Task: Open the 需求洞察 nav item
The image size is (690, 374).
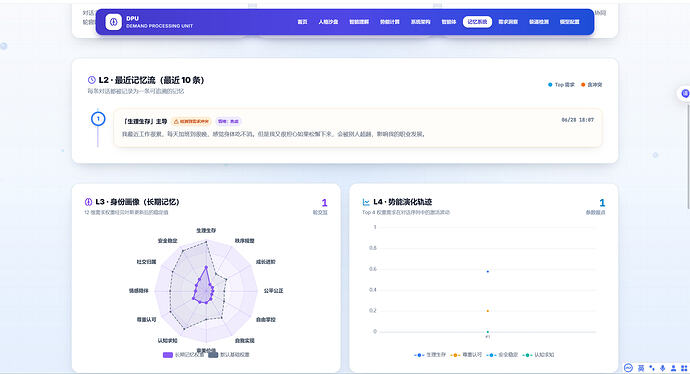Action: click(508, 22)
